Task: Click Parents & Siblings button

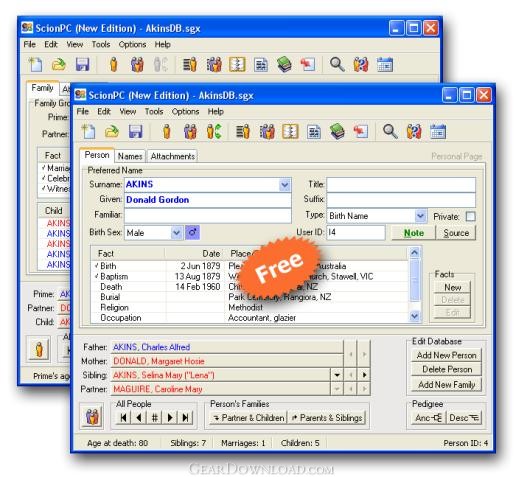Action: [327, 418]
